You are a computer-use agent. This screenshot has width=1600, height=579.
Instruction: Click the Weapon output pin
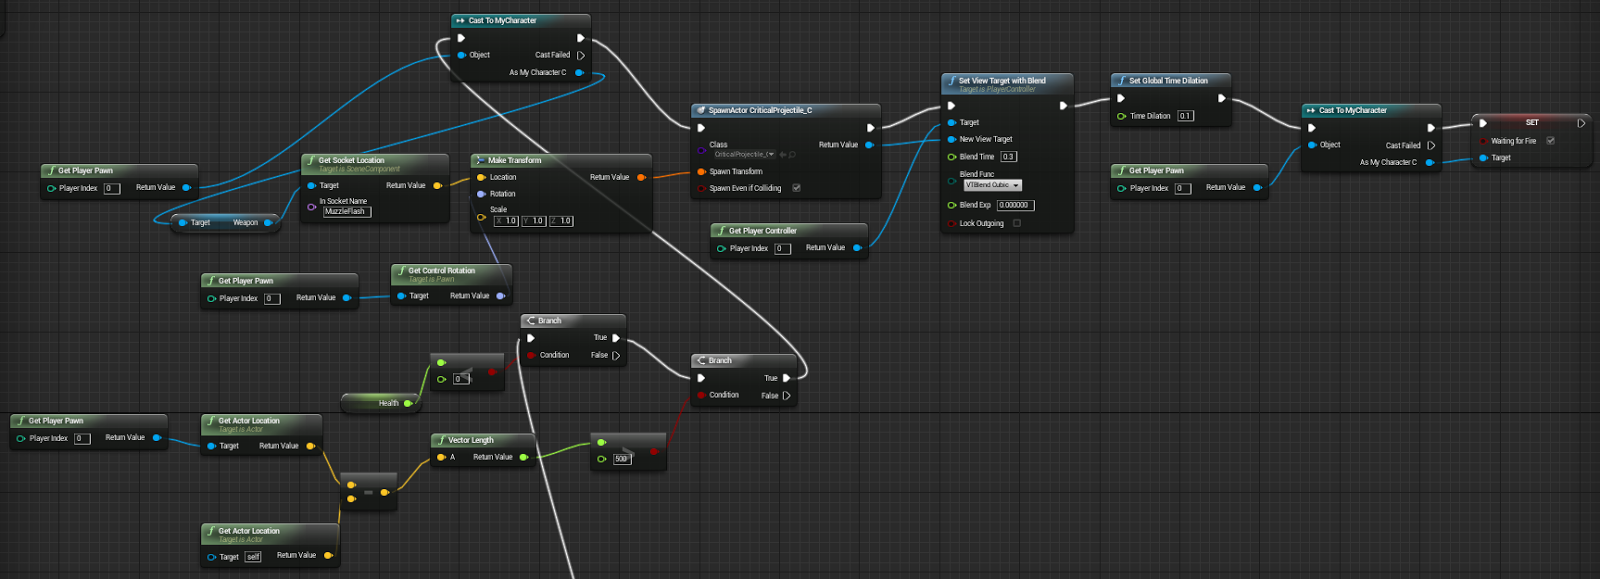[x=268, y=222]
